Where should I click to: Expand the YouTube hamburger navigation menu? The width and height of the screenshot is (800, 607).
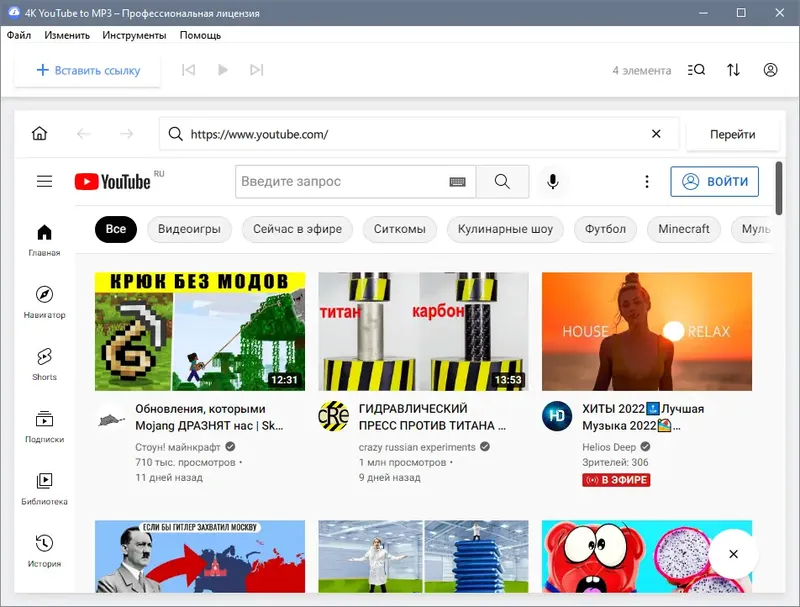[44, 181]
